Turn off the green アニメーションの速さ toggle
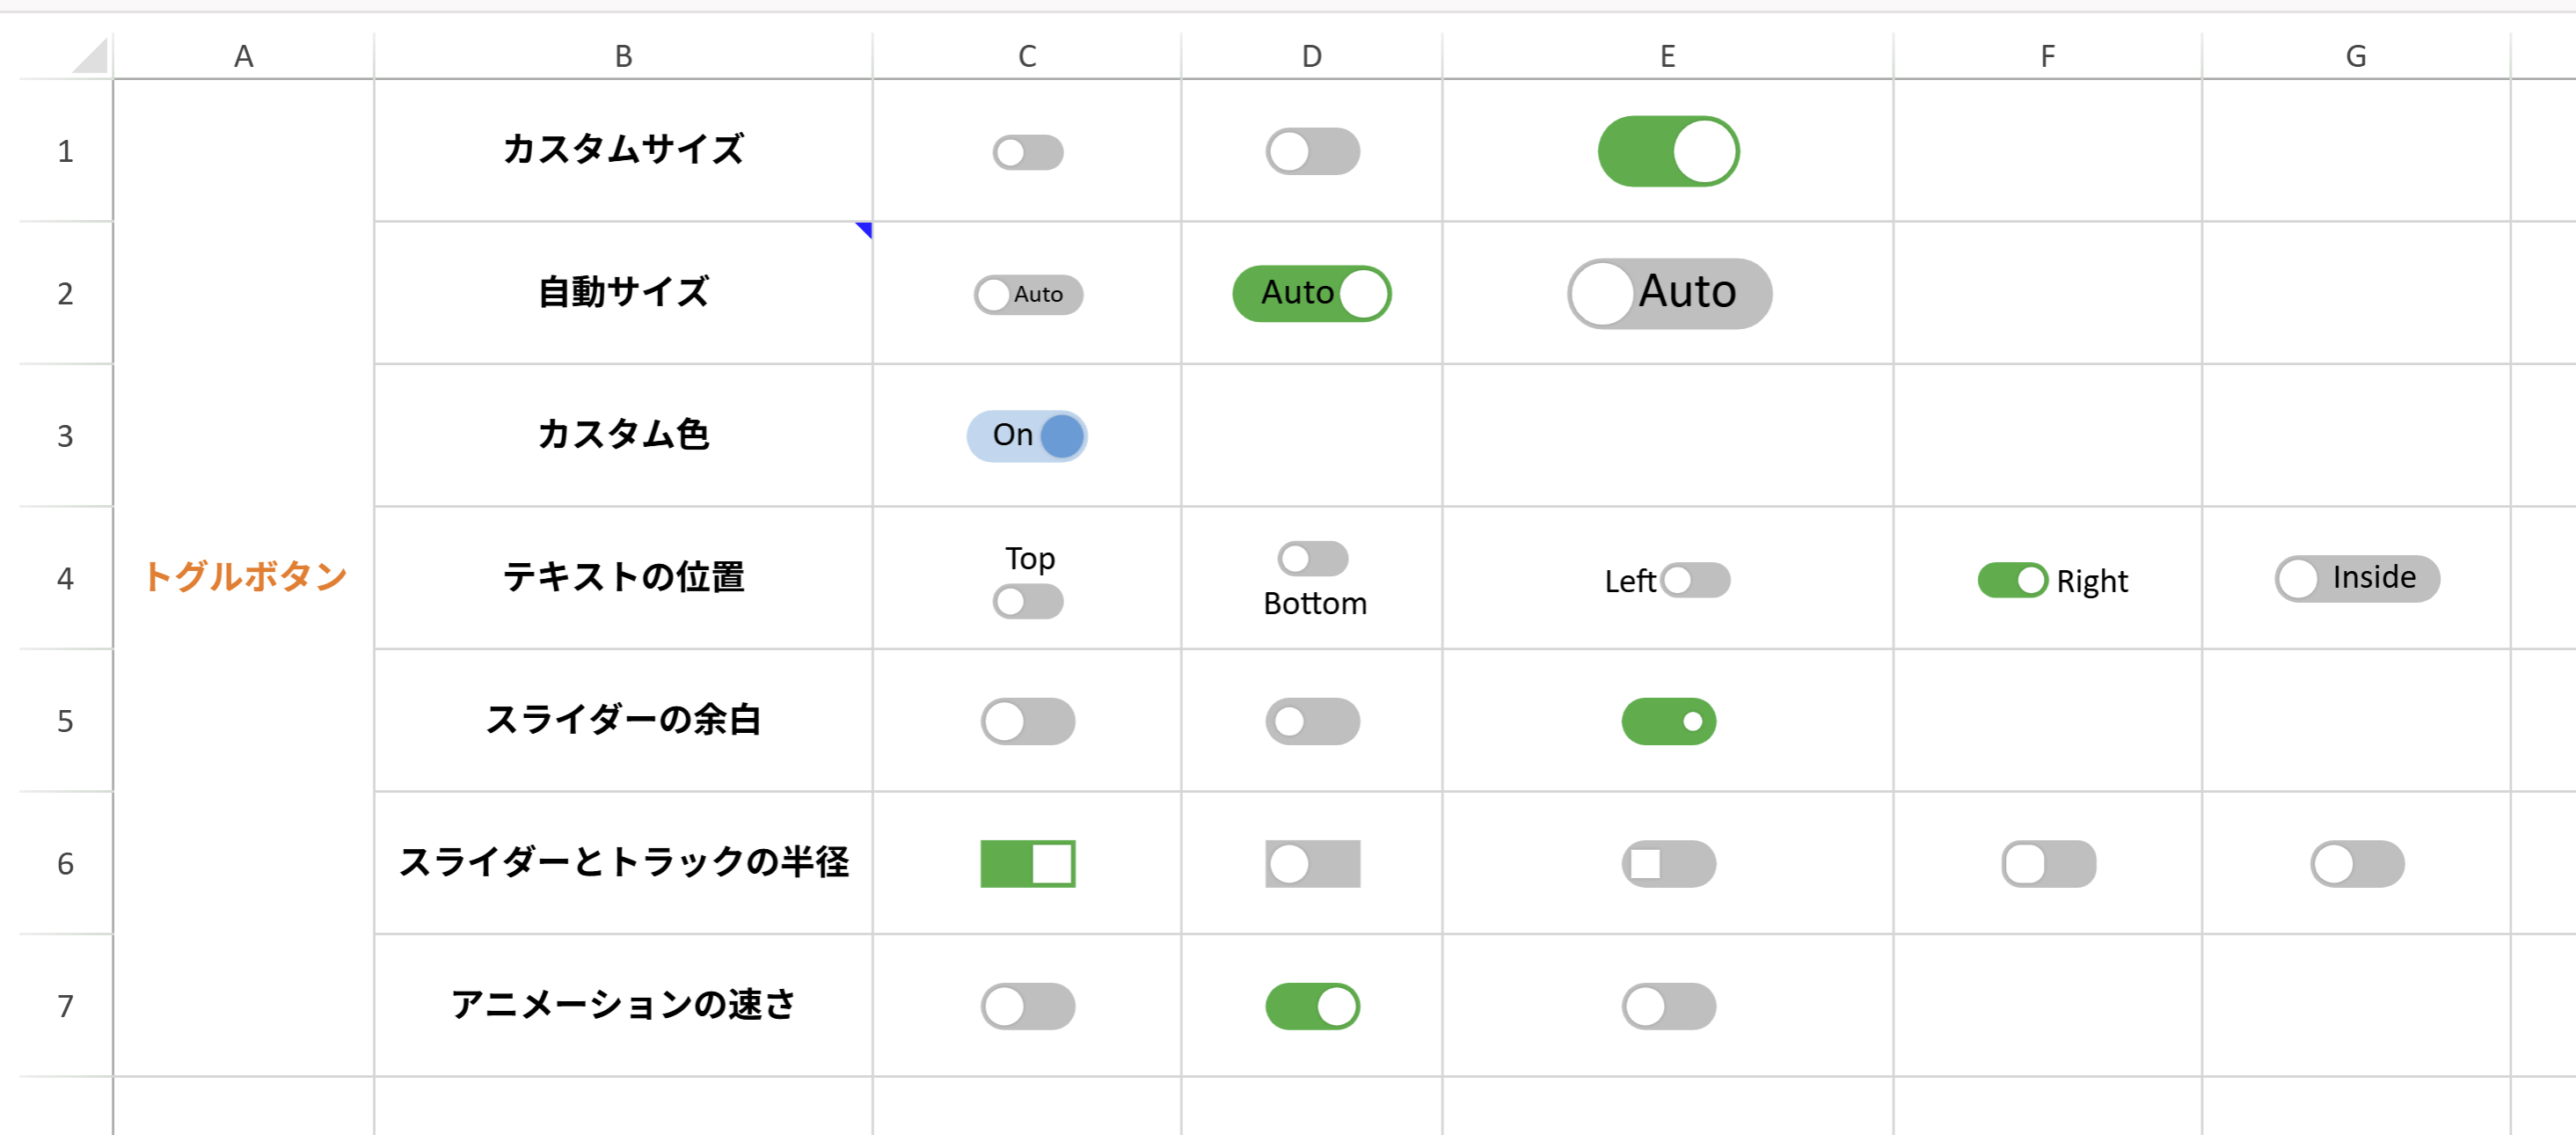Viewport: 2576px width, 1135px height. coord(1312,1007)
